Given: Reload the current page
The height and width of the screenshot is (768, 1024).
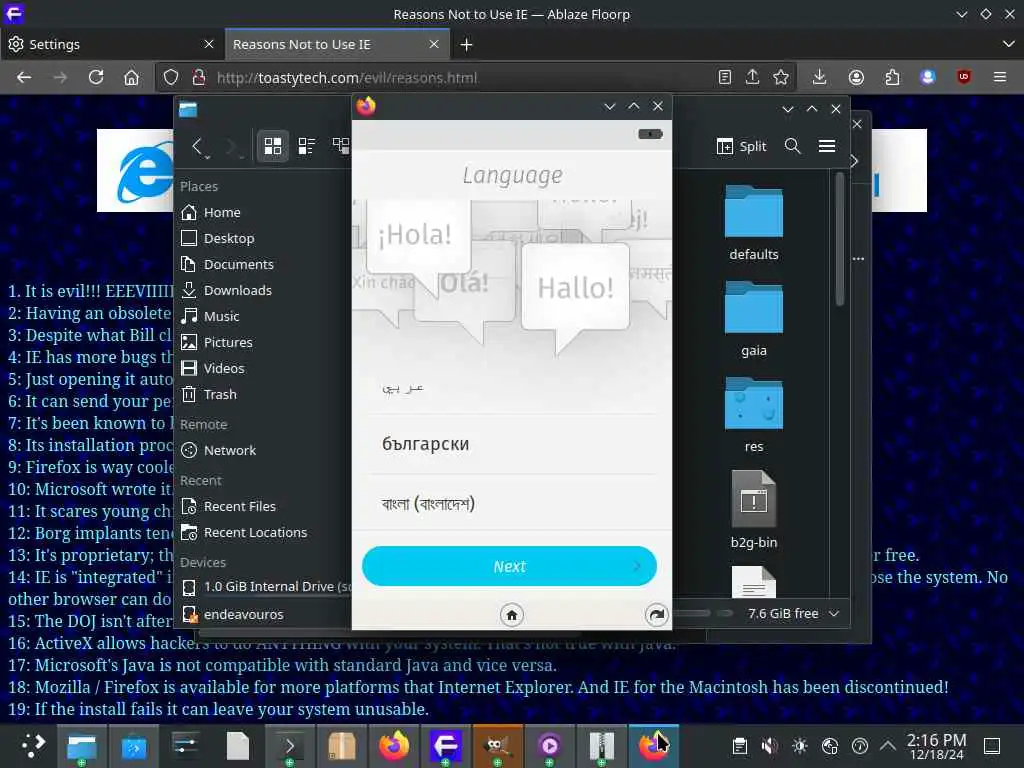Looking at the screenshot, I should [96, 78].
